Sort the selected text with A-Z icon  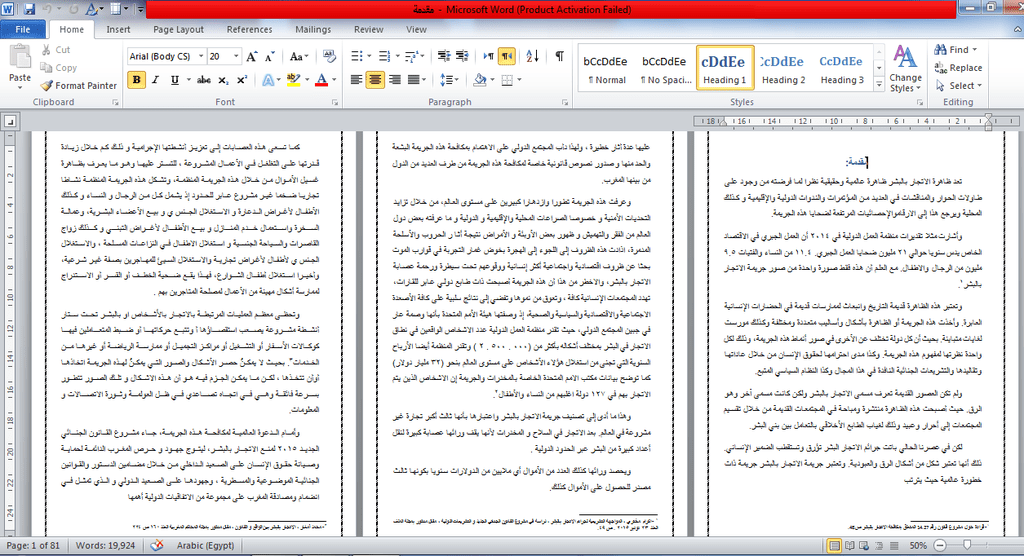pos(532,57)
